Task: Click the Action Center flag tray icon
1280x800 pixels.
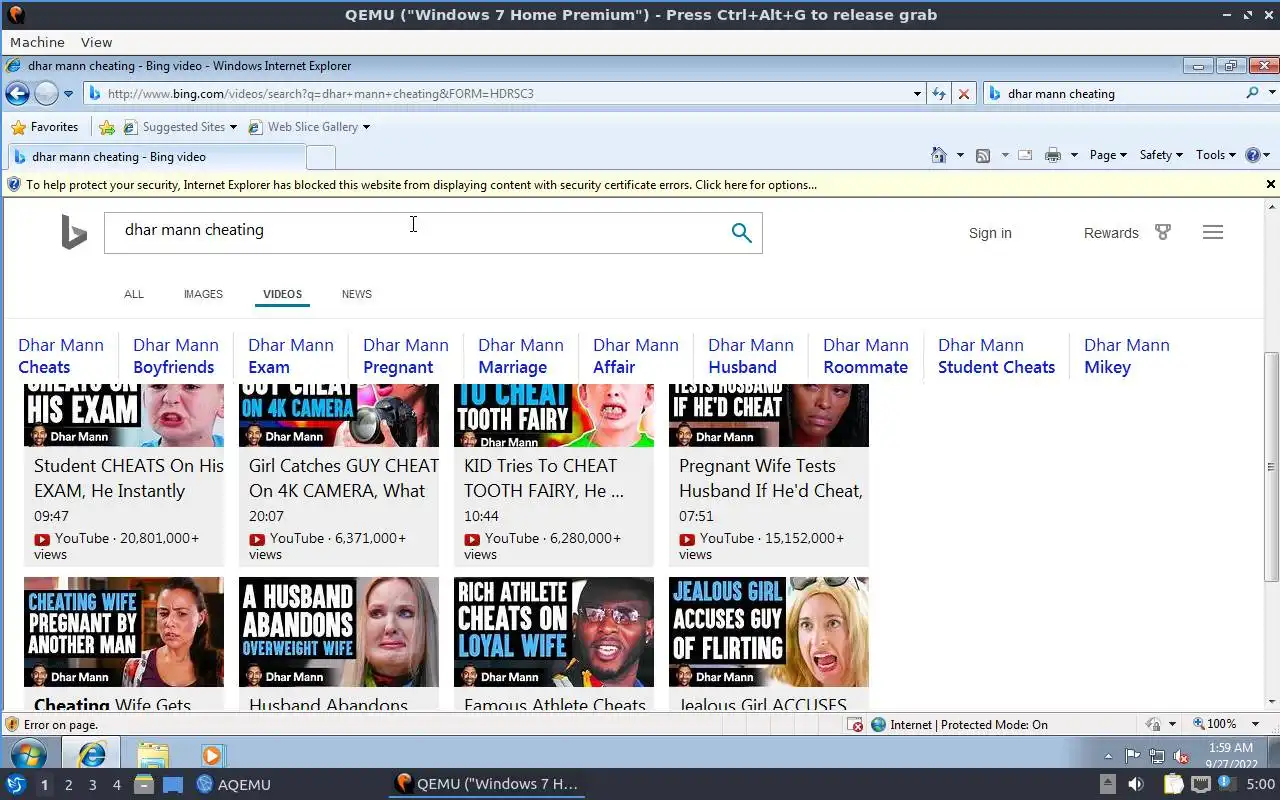Action: click(1133, 756)
